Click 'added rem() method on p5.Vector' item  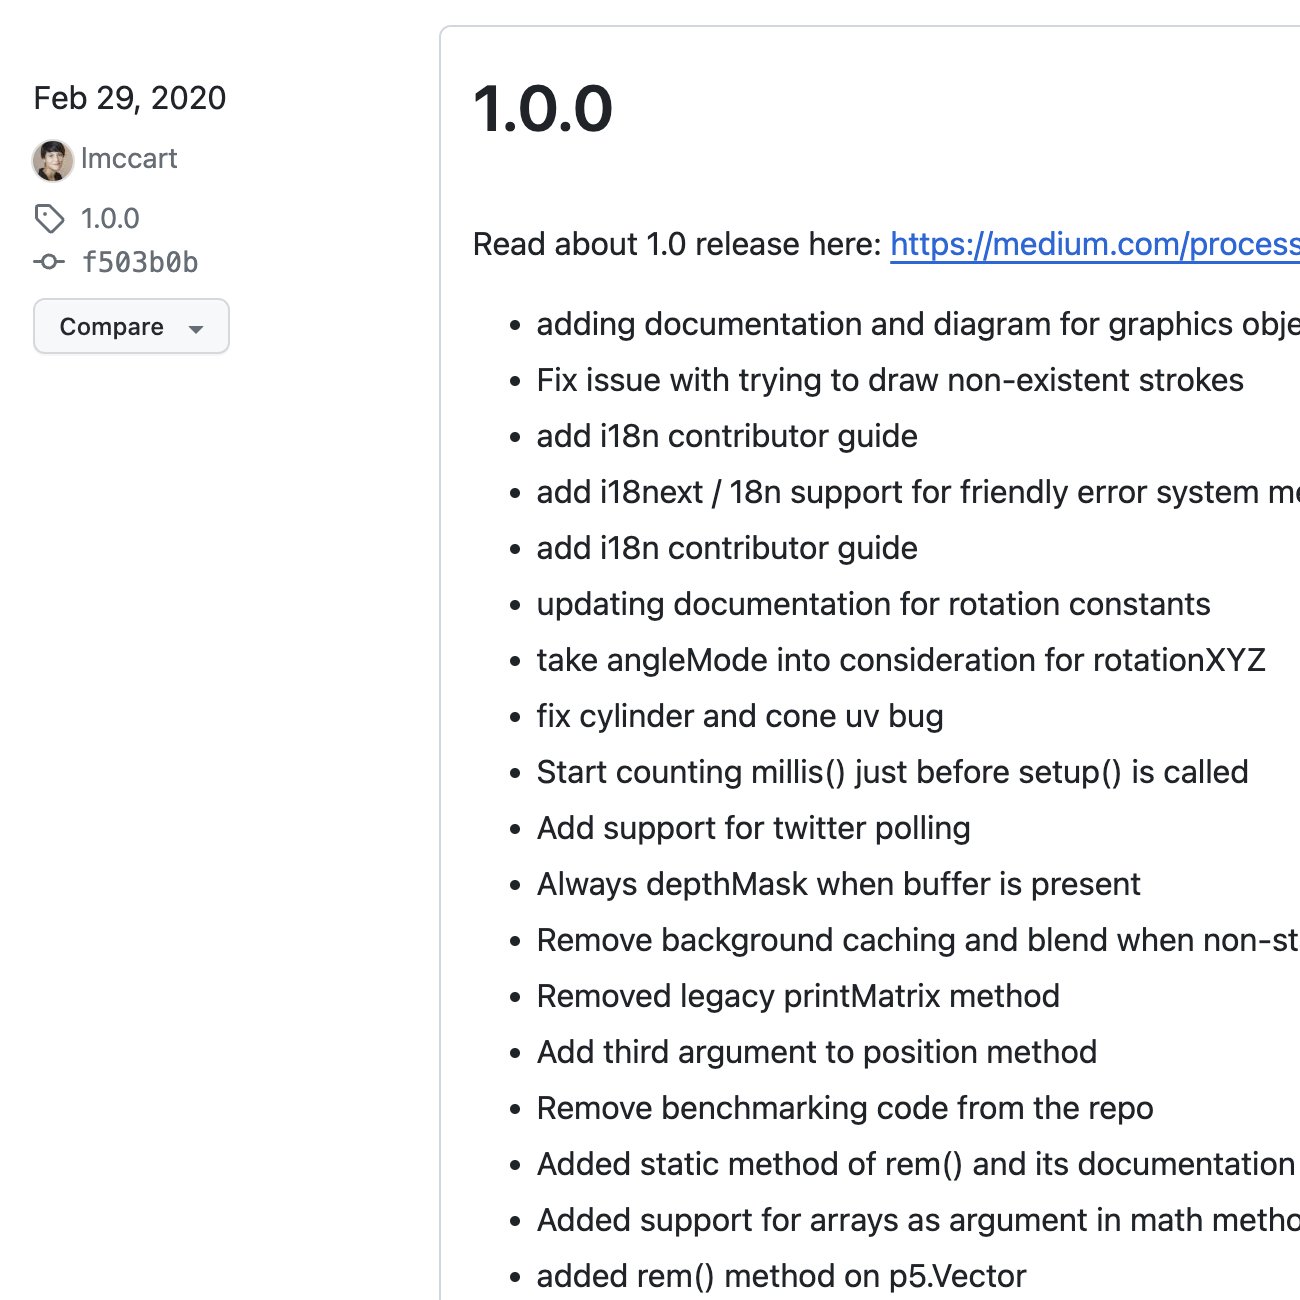[782, 1276]
